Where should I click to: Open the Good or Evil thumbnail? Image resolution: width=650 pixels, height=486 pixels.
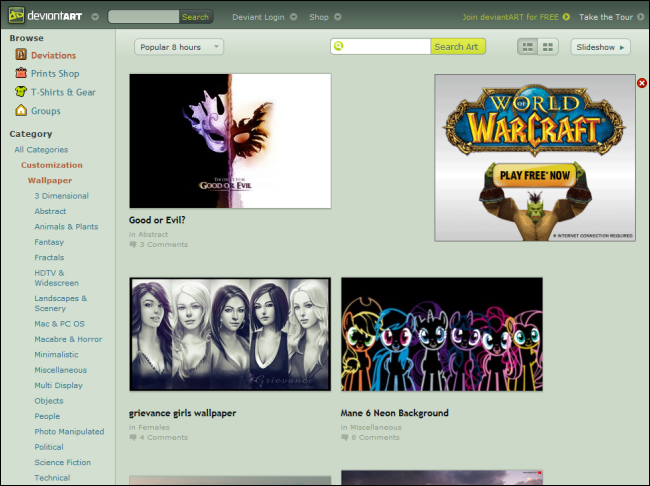pos(230,141)
